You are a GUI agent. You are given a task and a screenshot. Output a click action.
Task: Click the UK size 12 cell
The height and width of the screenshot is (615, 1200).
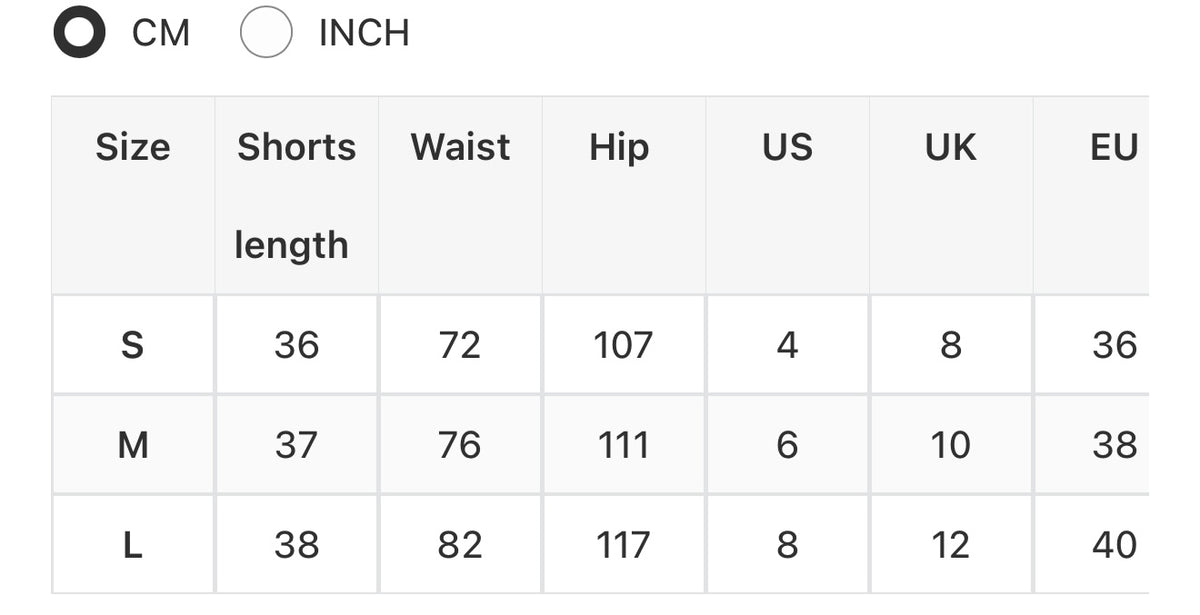tap(951, 544)
